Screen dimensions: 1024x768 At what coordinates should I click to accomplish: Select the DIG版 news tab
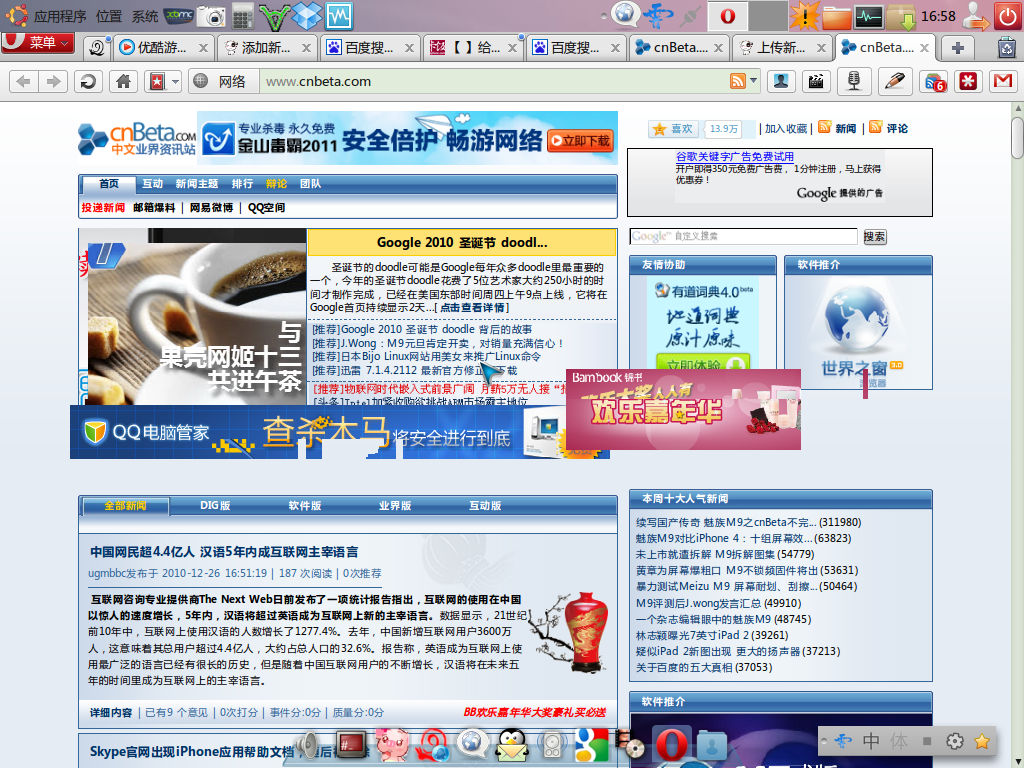point(215,506)
